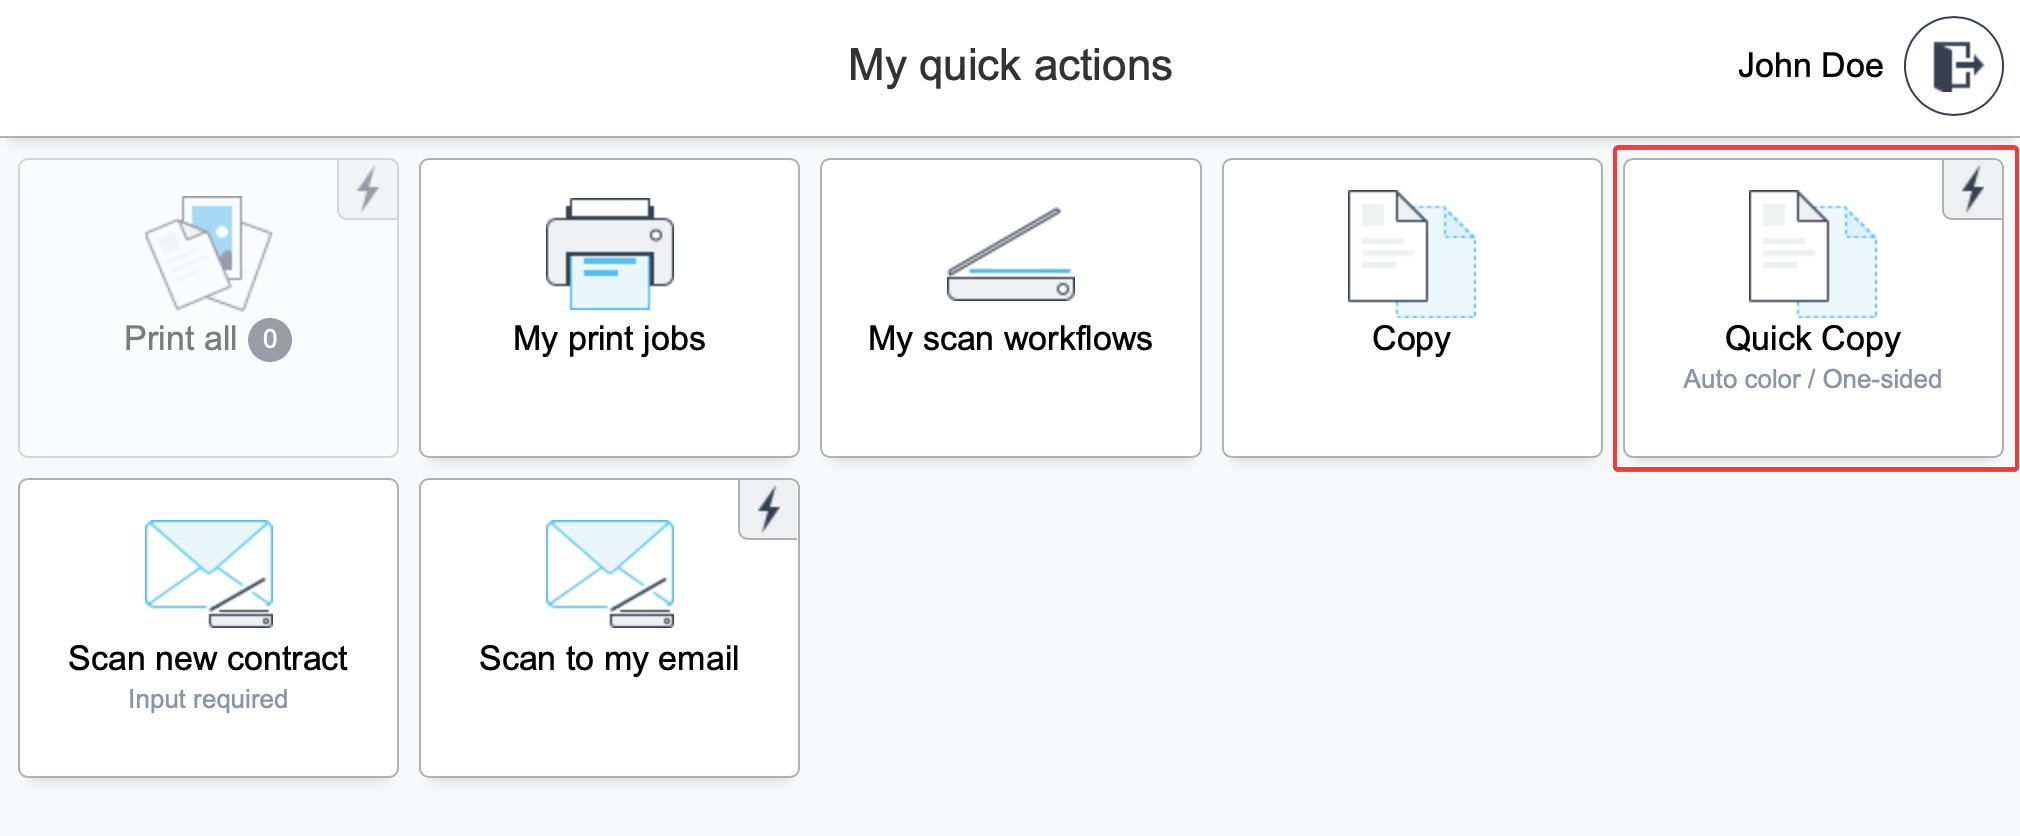Click the lightning bolt on Print all tile

pos(368,189)
